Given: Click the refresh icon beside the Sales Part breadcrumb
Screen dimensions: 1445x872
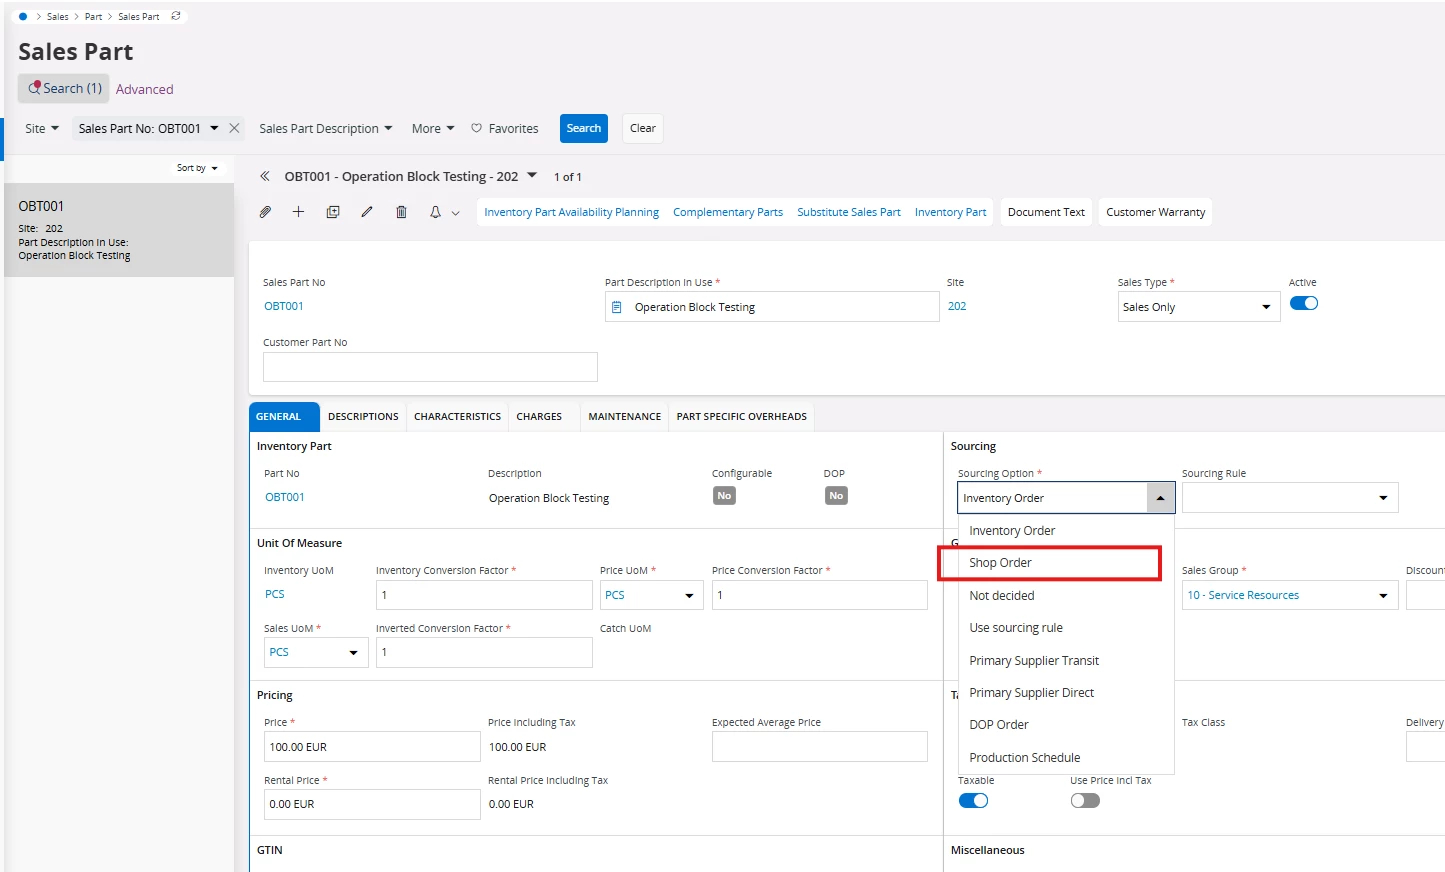Looking at the screenshot, I should pyautogui.click(x=176, y=16).
